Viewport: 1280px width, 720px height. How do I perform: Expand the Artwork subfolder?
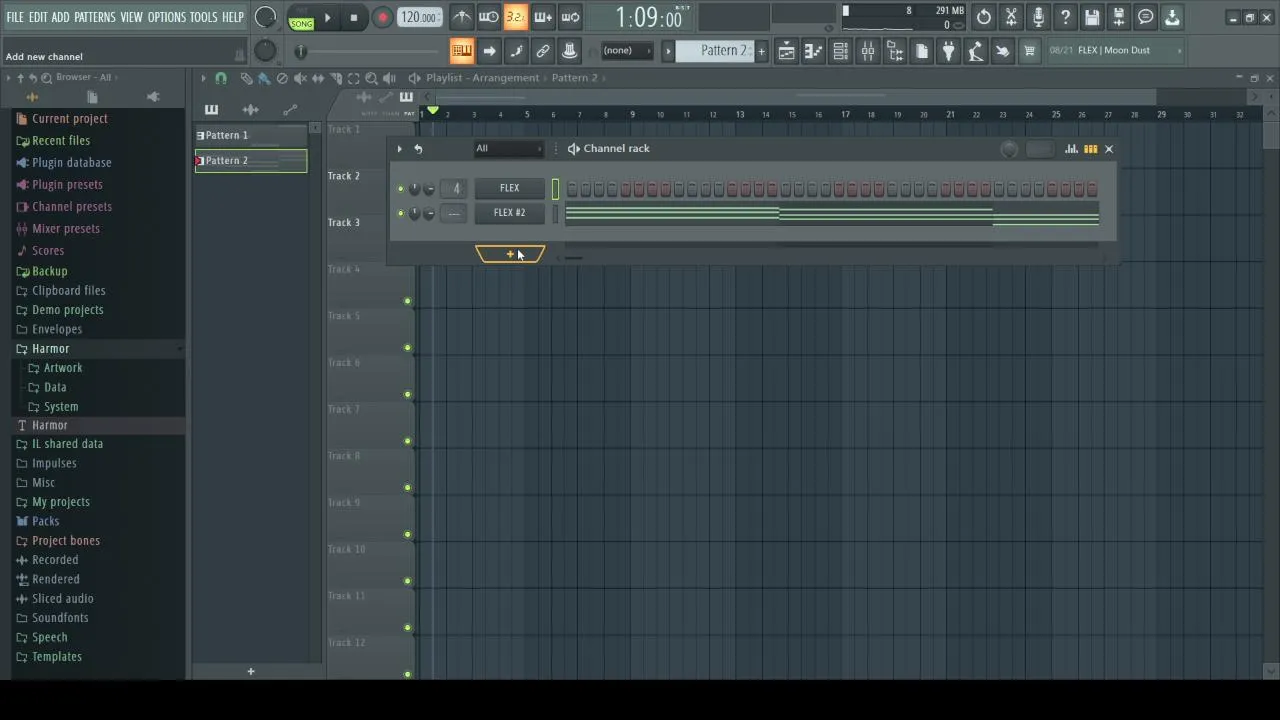click(62, 368)
